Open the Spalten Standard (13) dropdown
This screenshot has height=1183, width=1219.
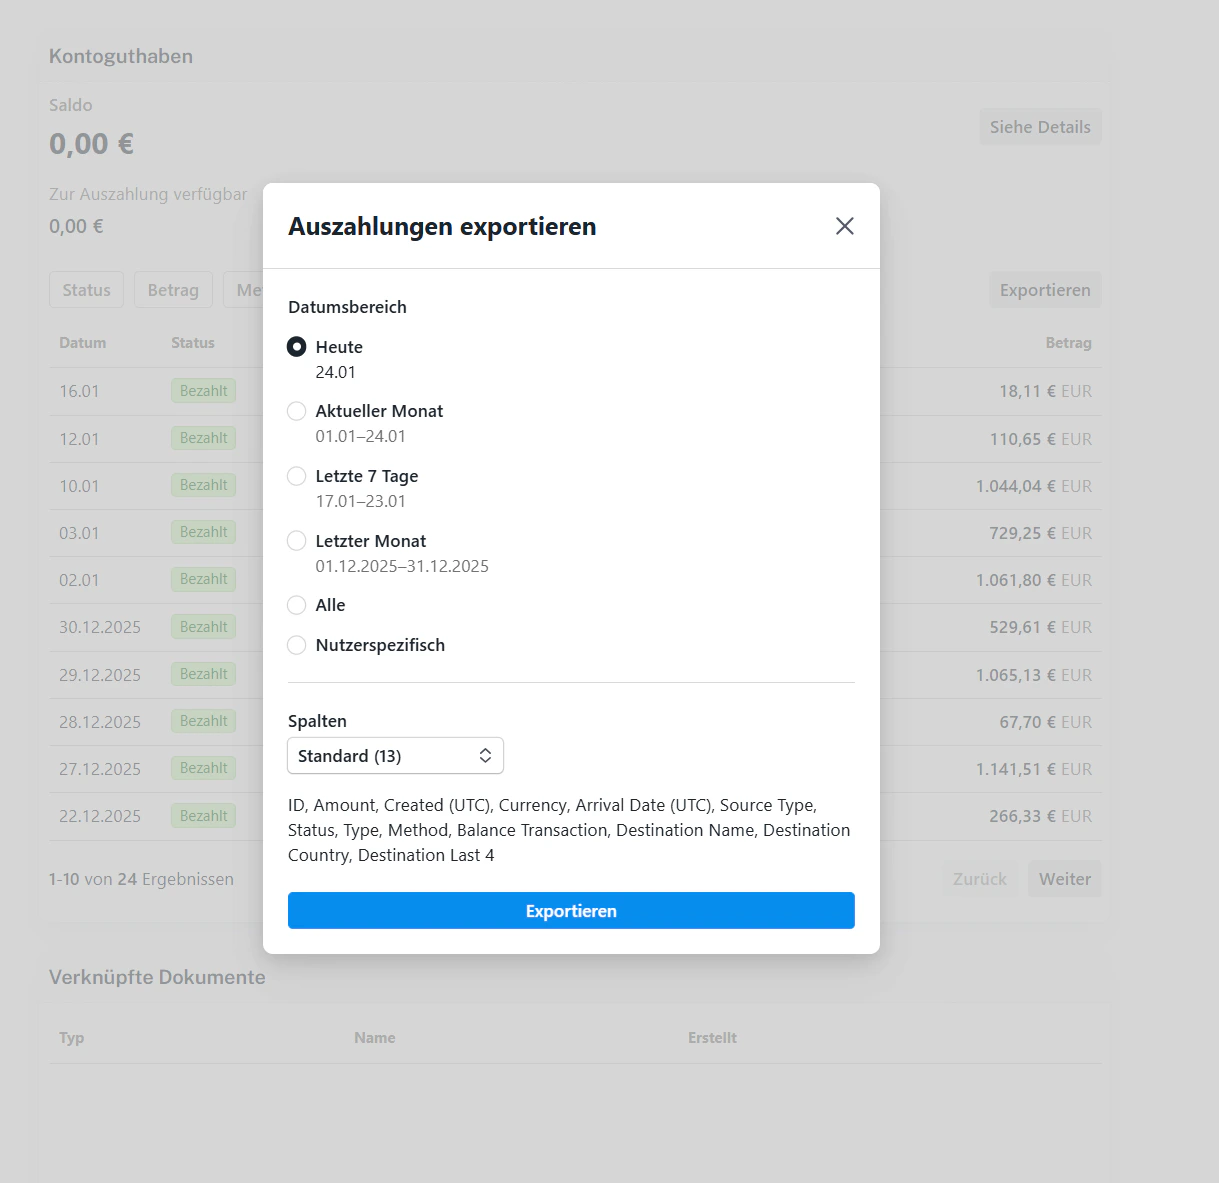click(395, 756)
